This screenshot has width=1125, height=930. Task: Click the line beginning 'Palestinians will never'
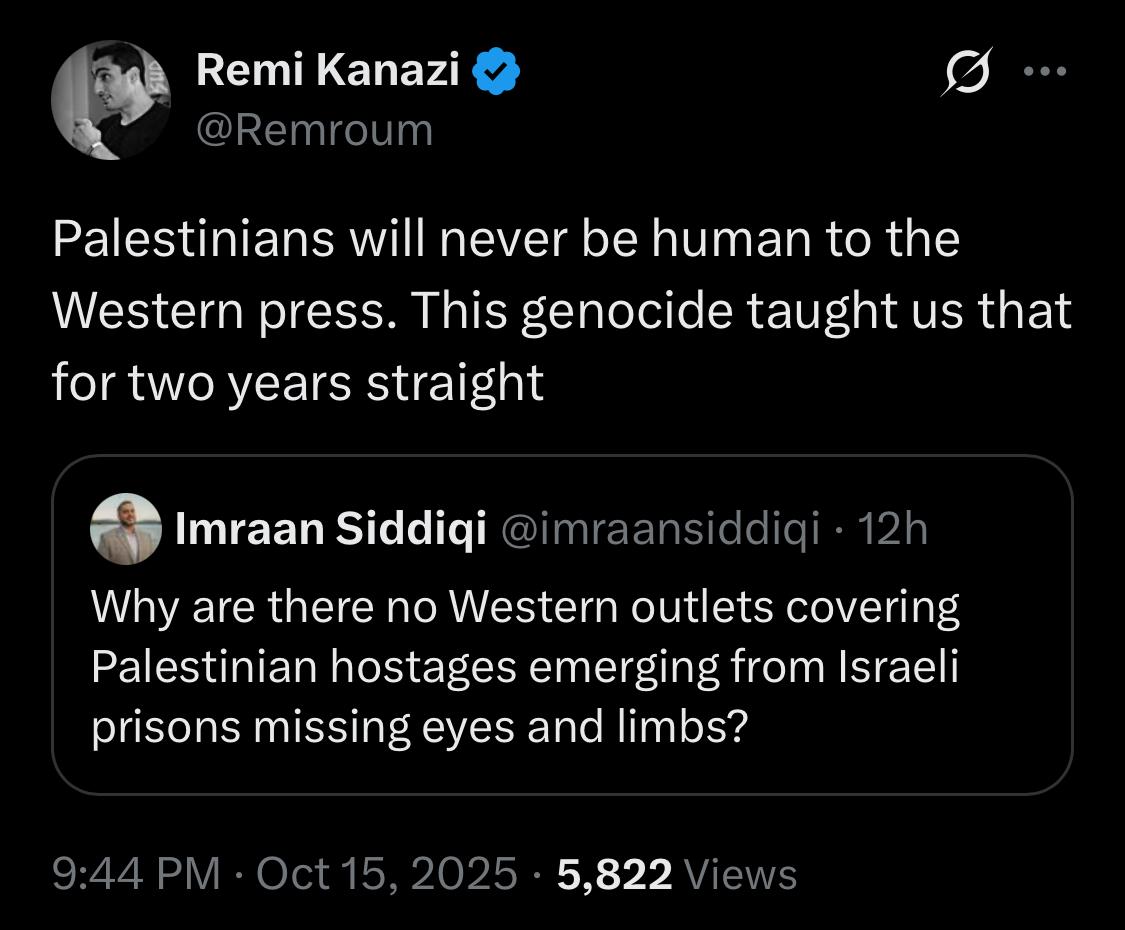pyautogui.click(x=506, y=240)
